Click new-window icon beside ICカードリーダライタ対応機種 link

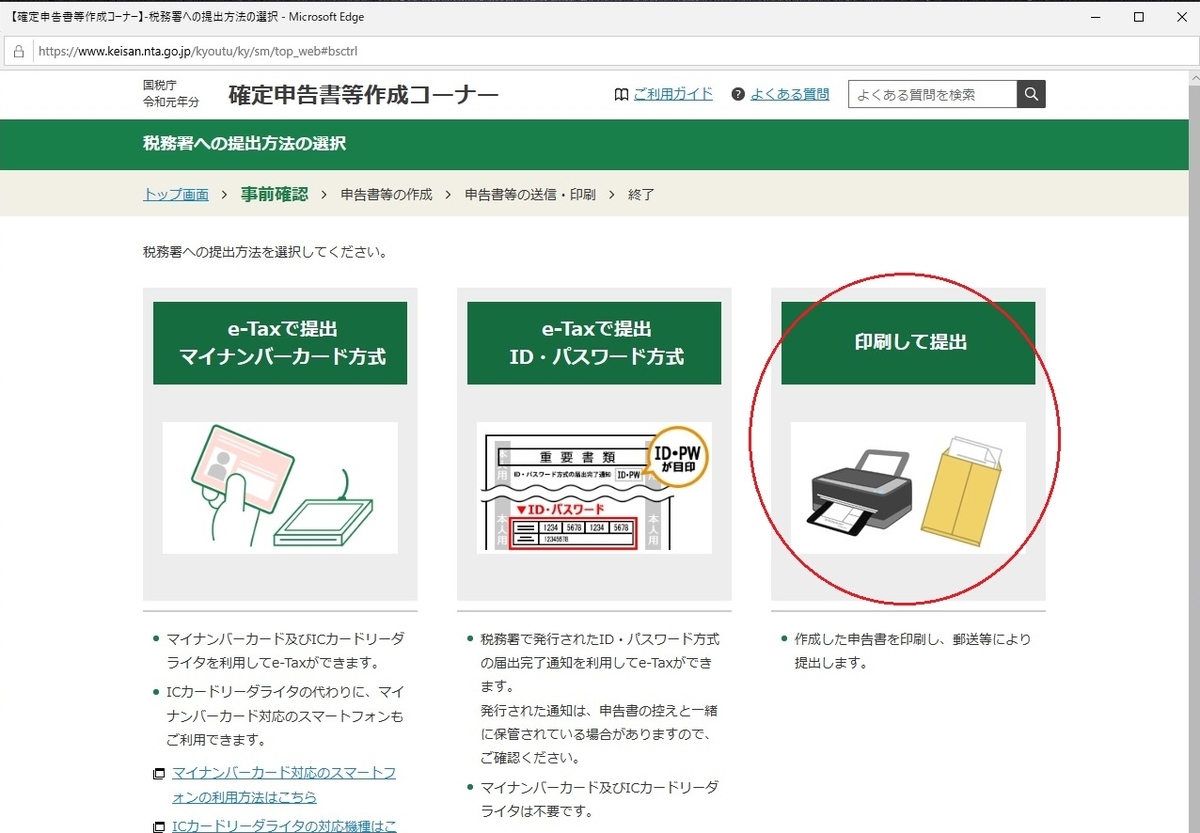pos(158,827)
